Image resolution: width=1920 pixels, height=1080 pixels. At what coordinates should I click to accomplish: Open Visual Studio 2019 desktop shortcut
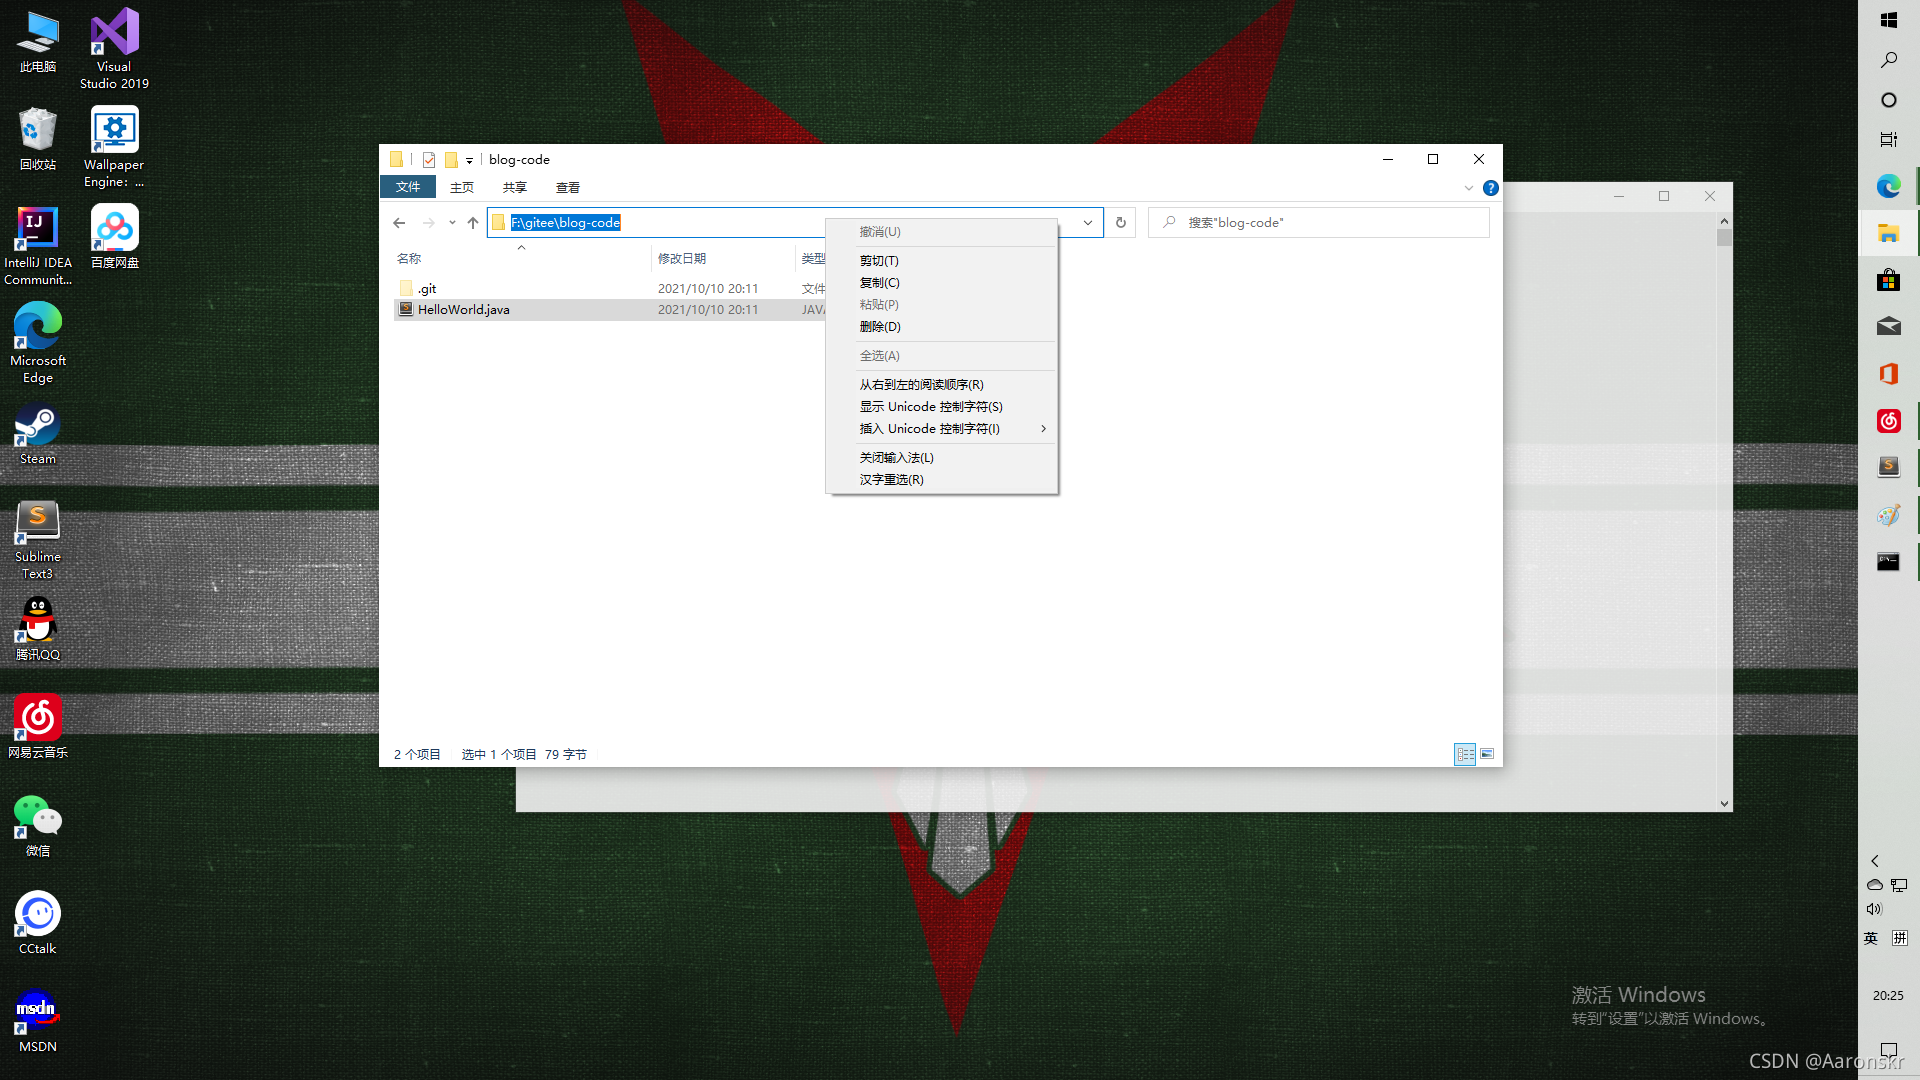pos(114,48)
